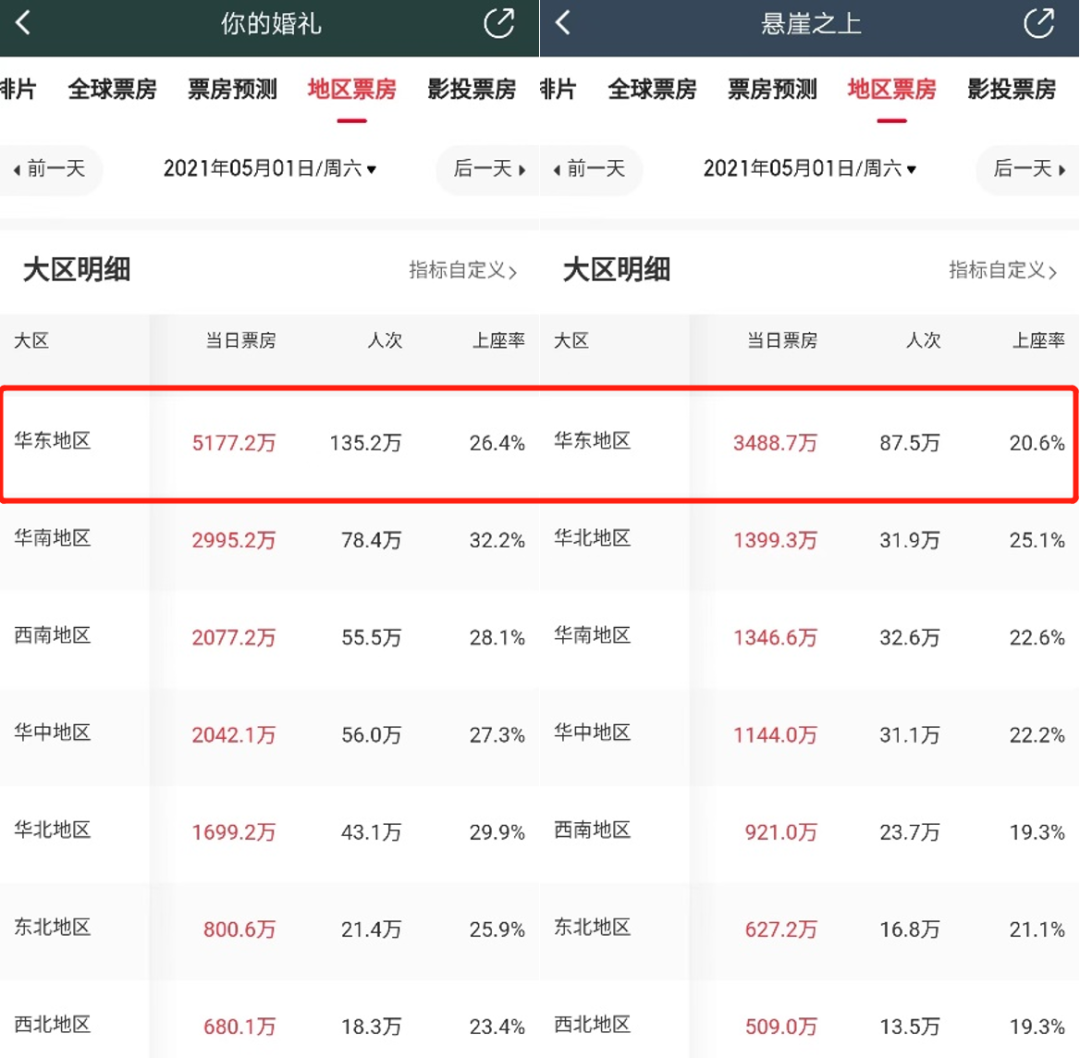Tap back arrow on 你的婚礼 page
The height and width of the screenshot is (1058, 1080).
tap(24, 23)
